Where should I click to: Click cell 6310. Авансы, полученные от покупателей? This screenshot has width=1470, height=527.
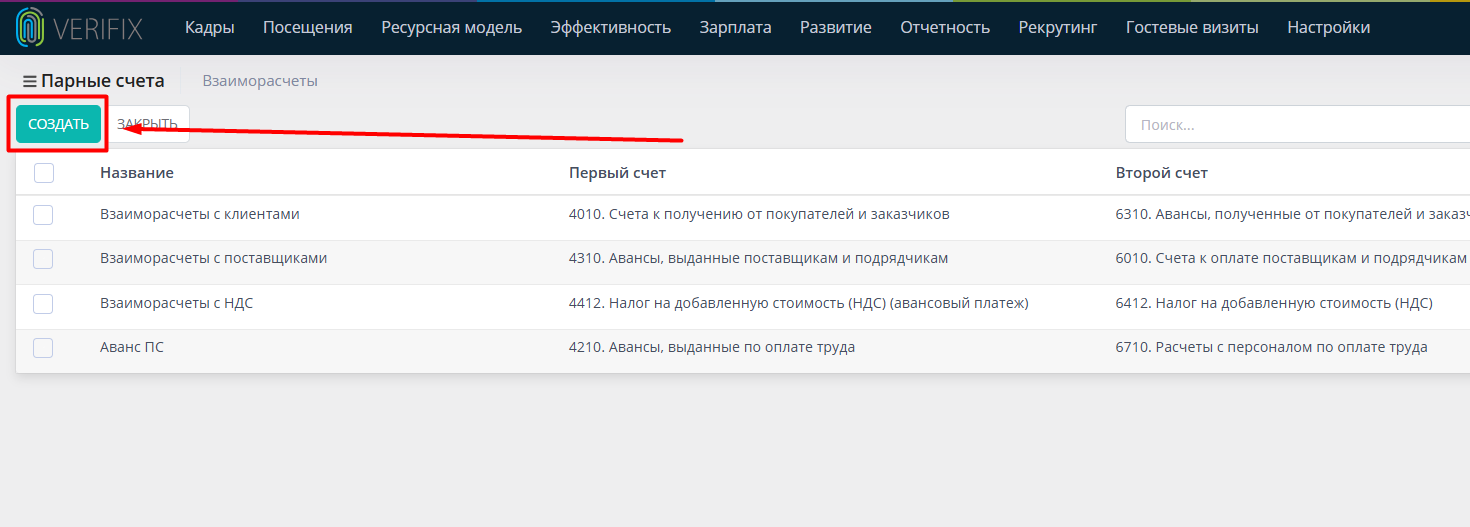click(x=1293, y=214)
